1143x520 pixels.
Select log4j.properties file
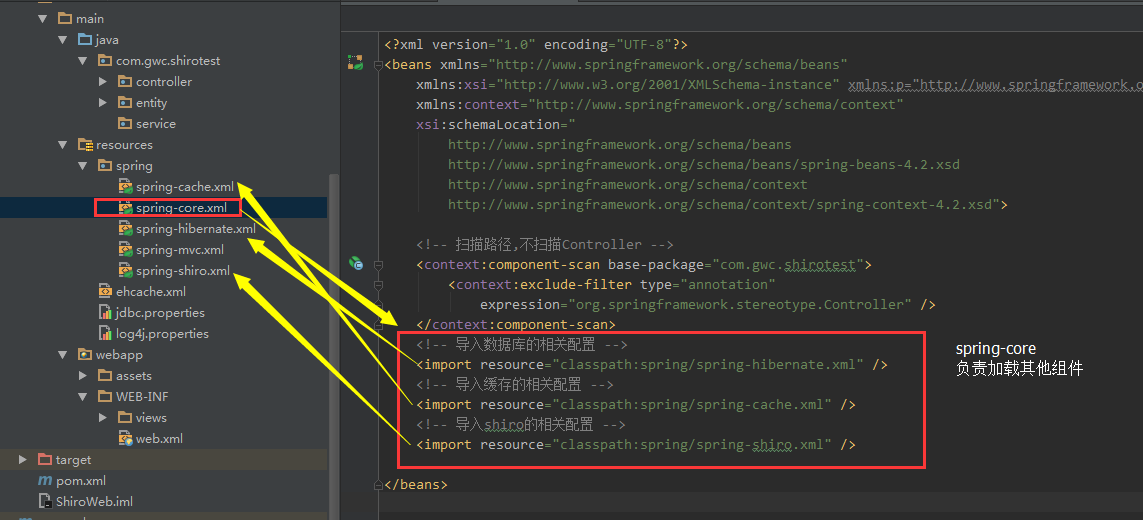(162, 334)
